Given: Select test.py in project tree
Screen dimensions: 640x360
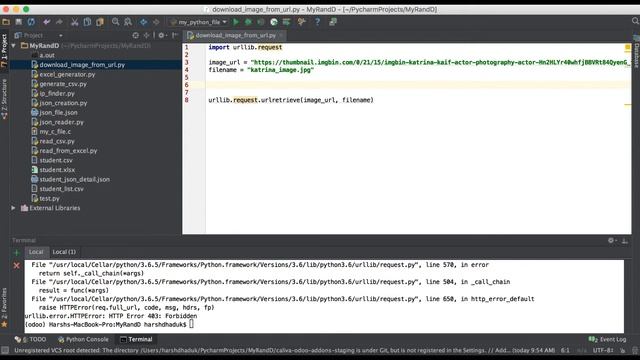Looking at the screenshot, I should tap(46, 198).
